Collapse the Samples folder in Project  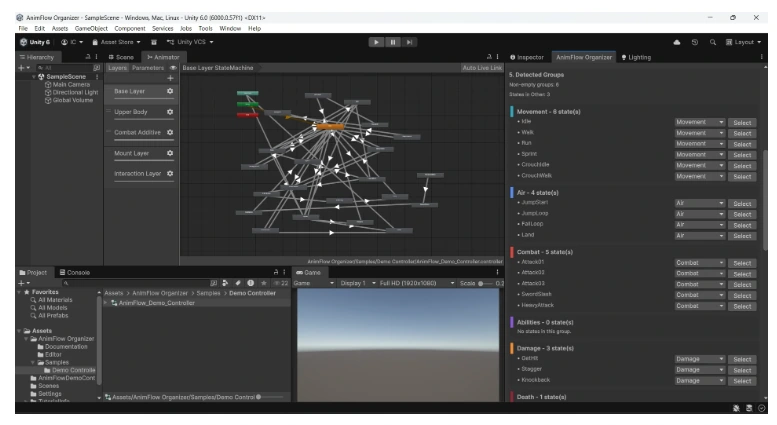pos(33,363)
